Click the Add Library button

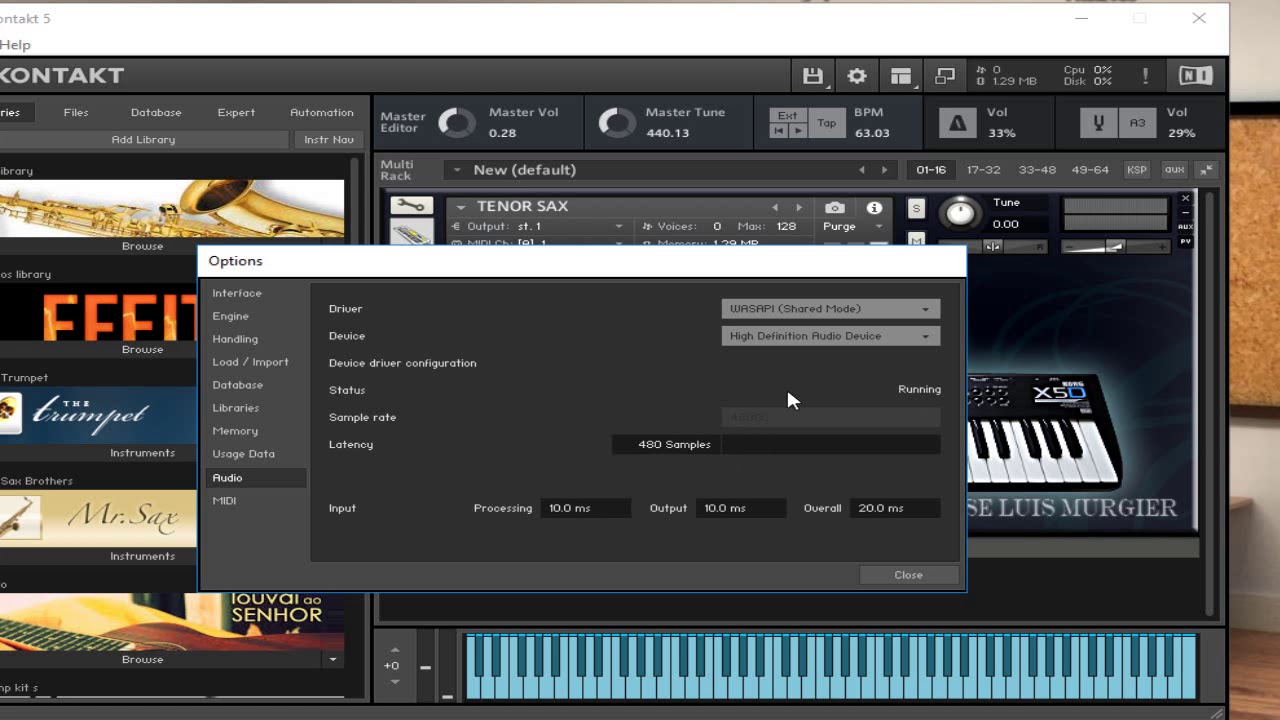pos(143,140)
